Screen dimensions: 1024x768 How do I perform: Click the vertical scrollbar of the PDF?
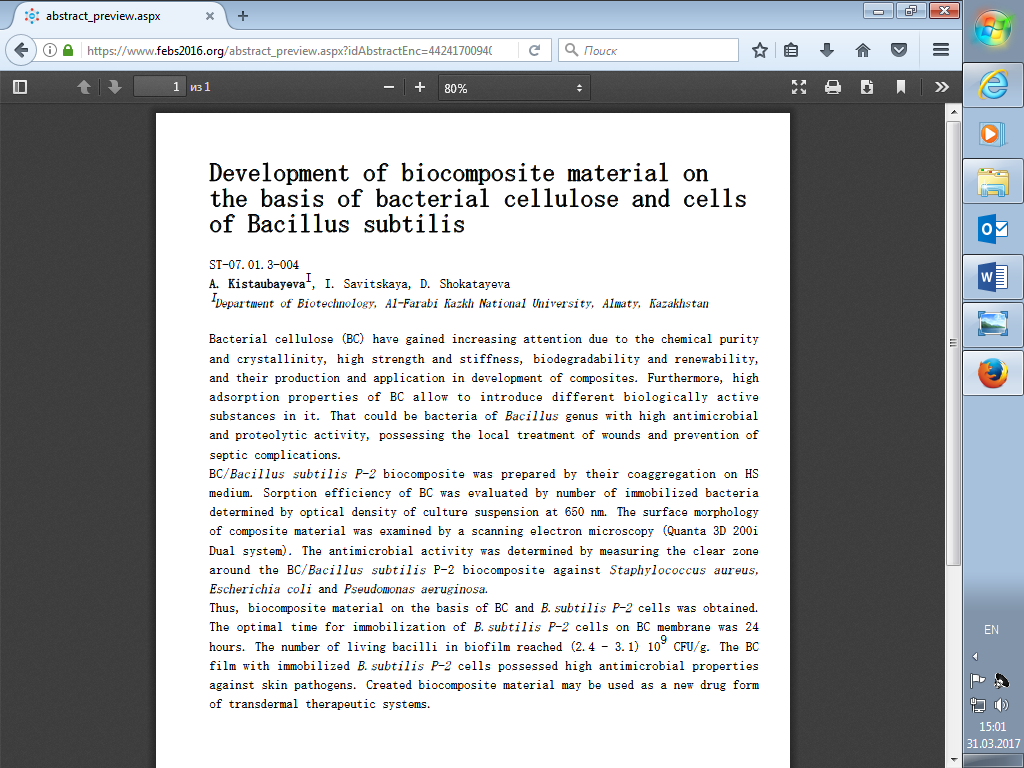953,400
